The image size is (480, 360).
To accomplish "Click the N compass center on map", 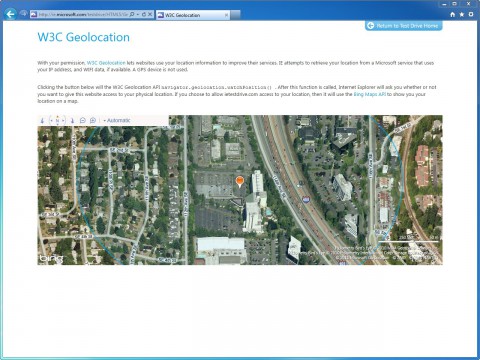I will (x=57, y=120).
